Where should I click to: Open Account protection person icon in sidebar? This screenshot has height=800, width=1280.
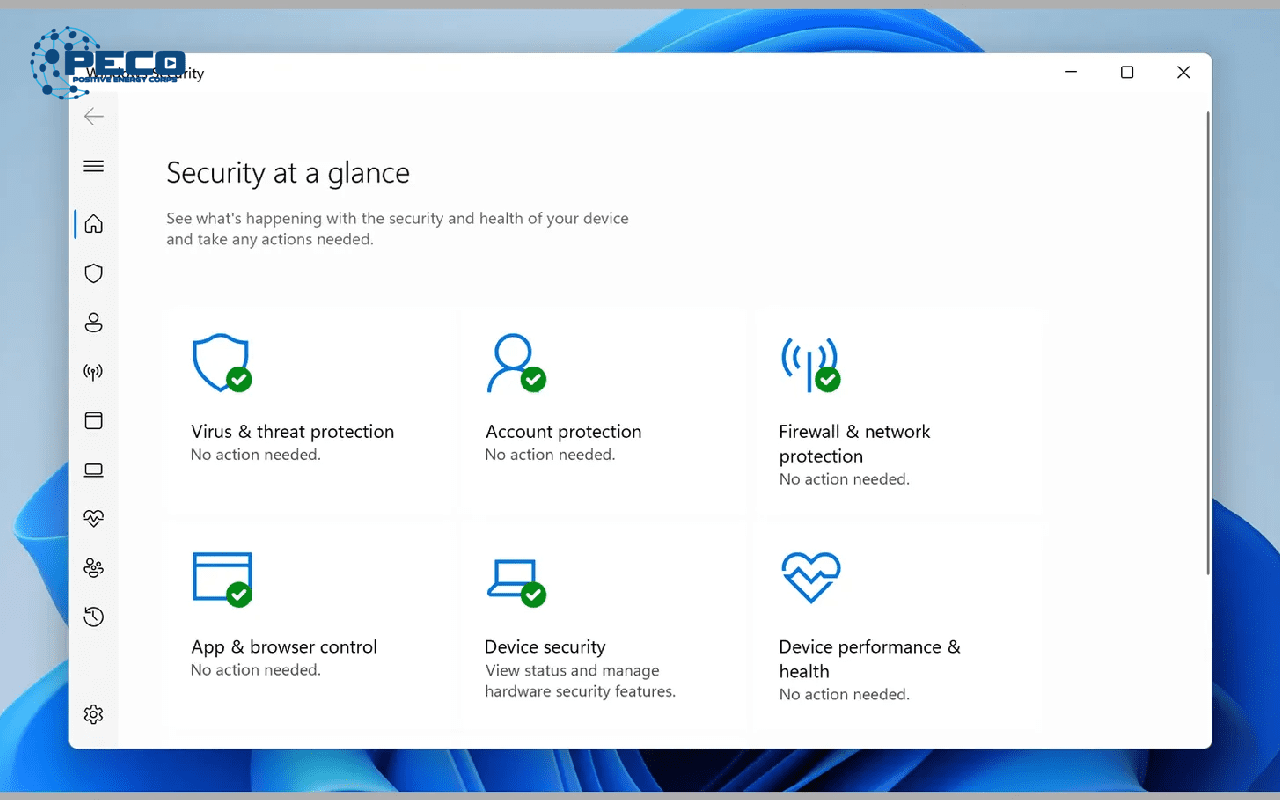pos(94,322)
